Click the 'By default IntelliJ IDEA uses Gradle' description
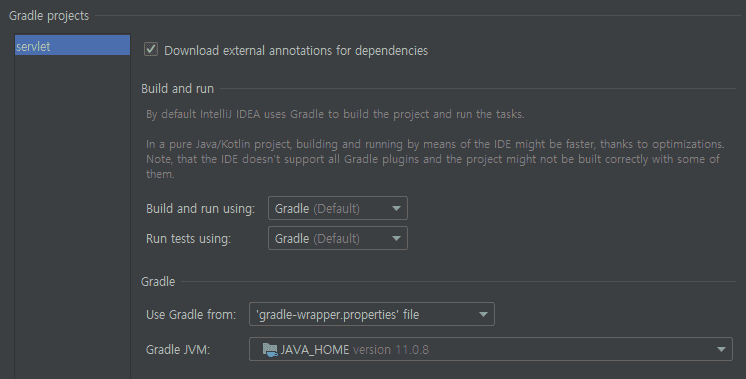 pos(335,115)
